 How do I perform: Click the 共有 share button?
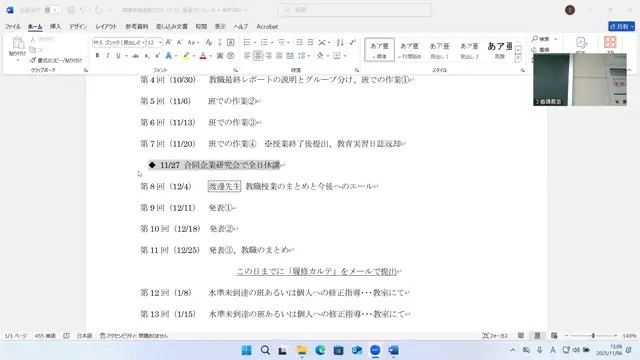(621, 27)
